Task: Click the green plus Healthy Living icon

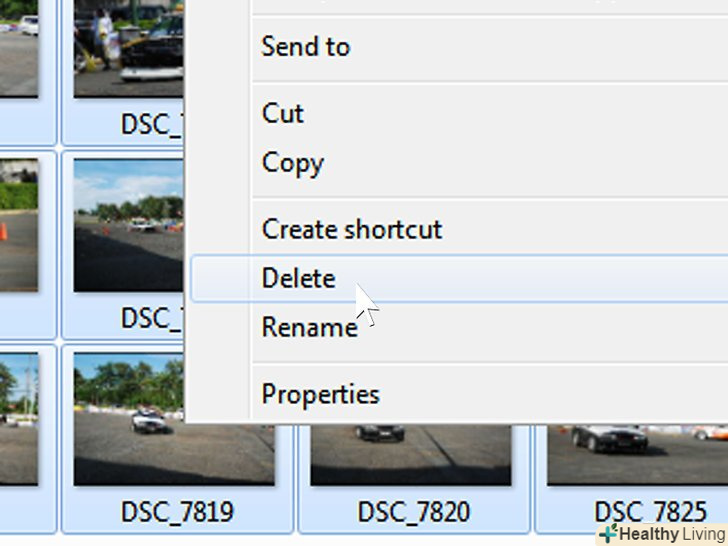Action: tap(608, 534)
